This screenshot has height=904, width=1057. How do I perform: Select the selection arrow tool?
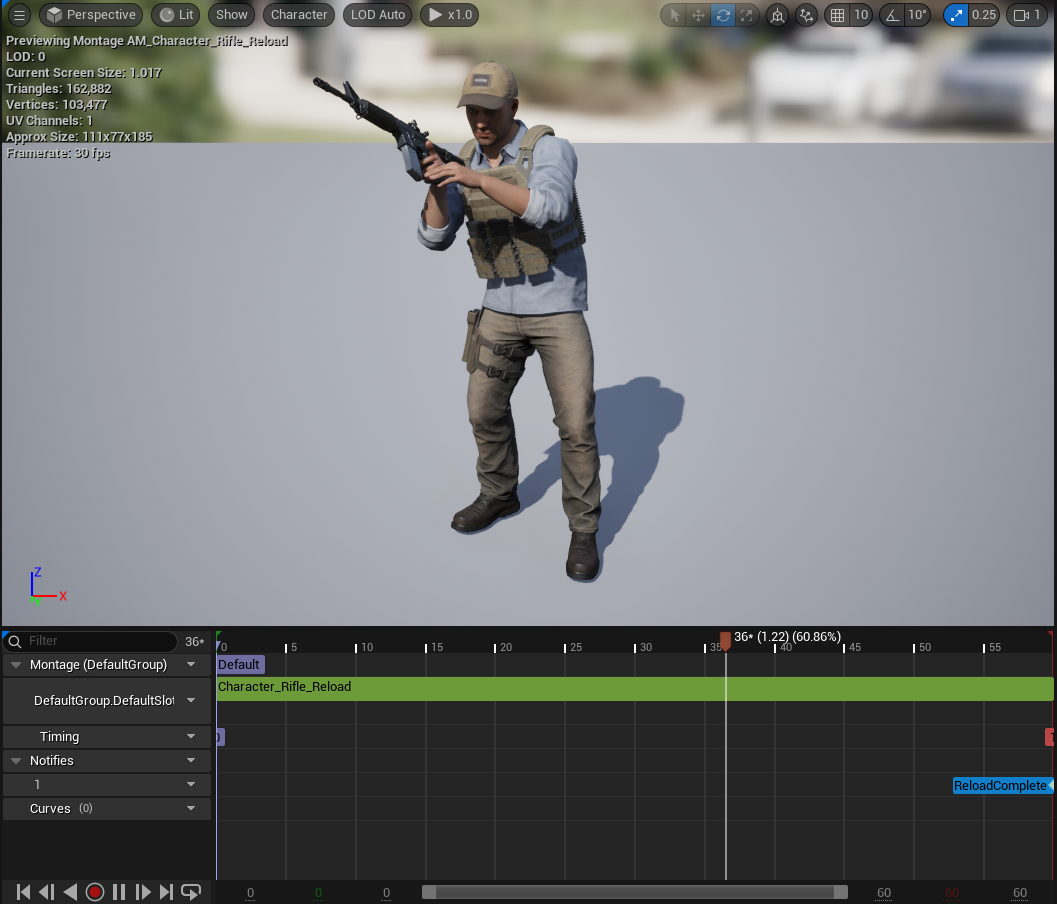[674, 15]
